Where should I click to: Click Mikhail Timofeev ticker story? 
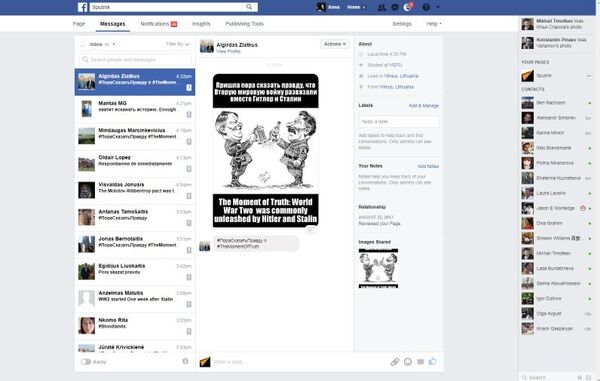point(557,24)
